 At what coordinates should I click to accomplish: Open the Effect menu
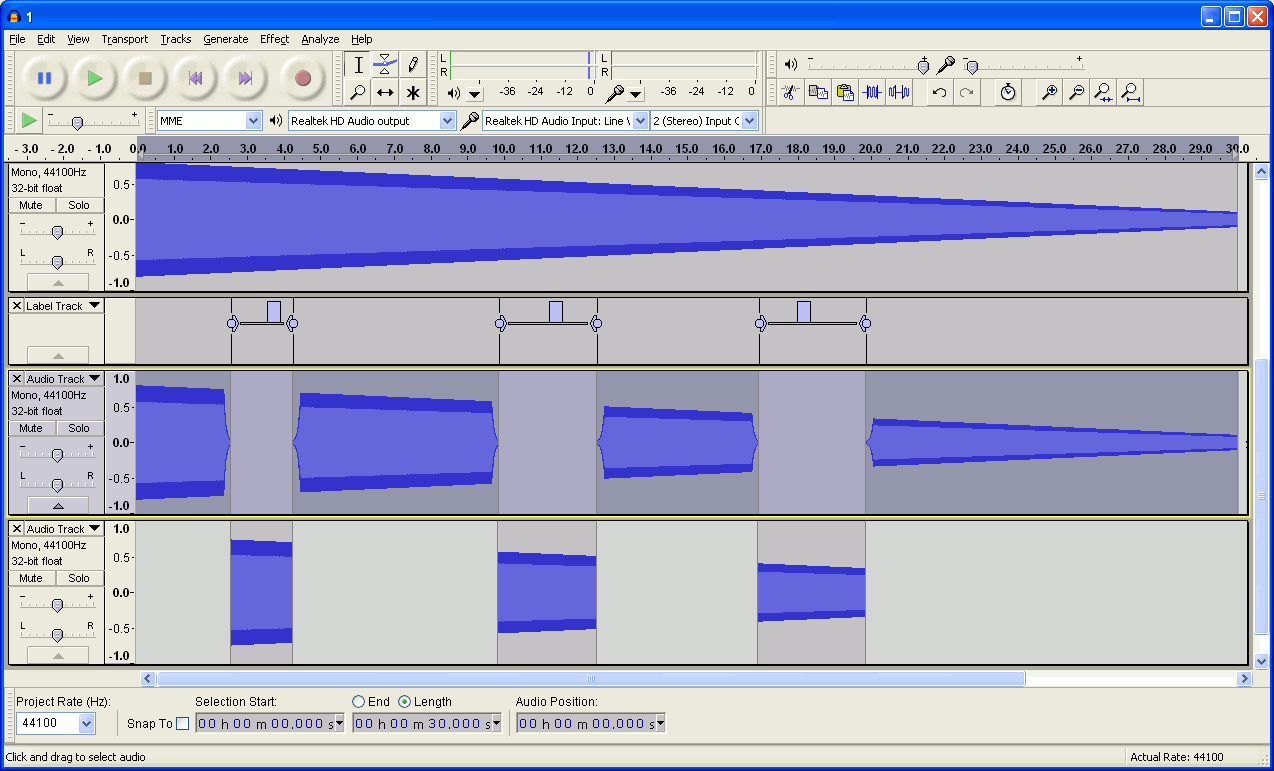click(274, 39)
